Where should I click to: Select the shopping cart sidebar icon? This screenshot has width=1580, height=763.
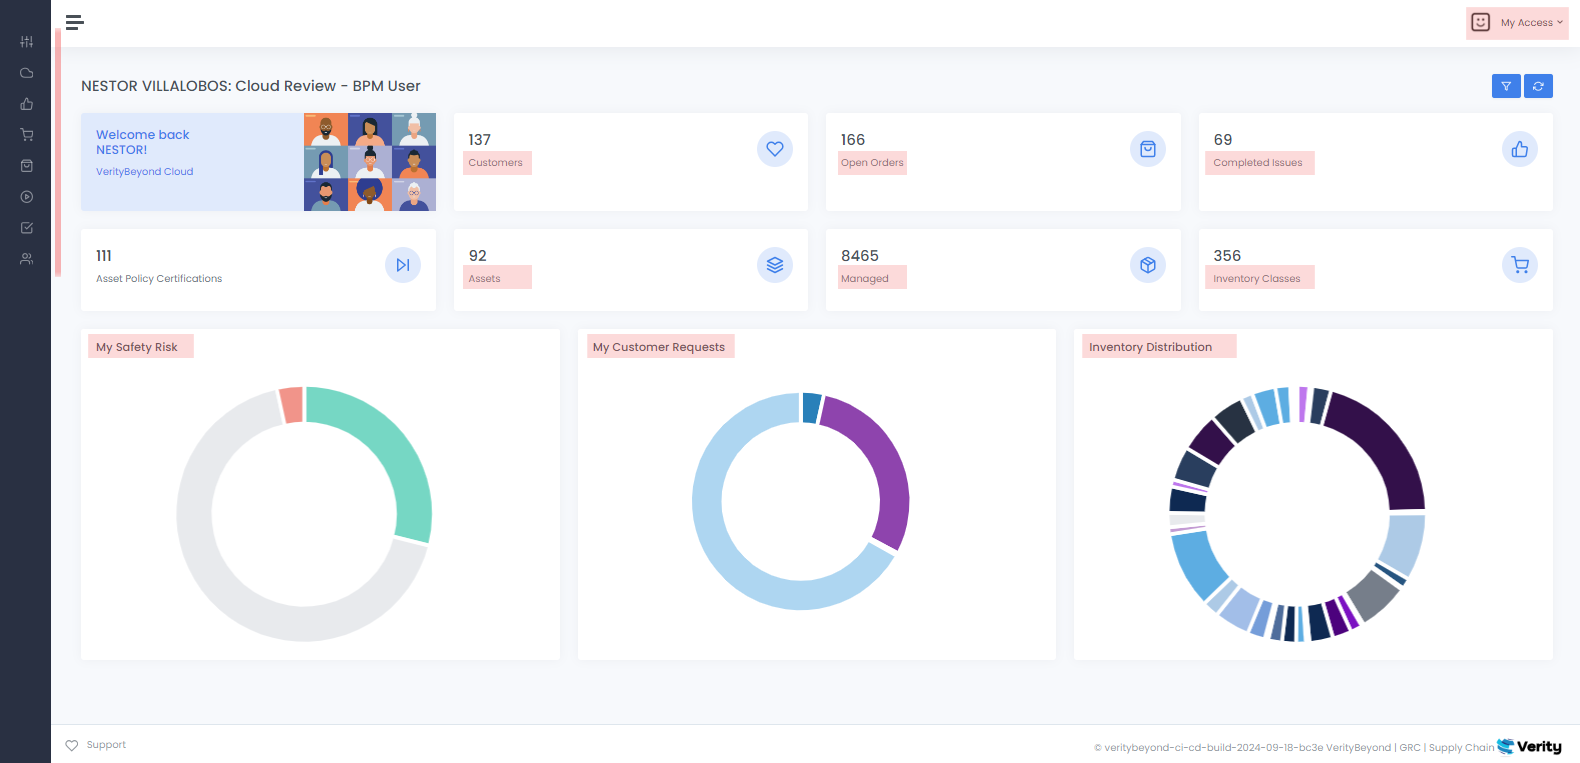point(27,135)
